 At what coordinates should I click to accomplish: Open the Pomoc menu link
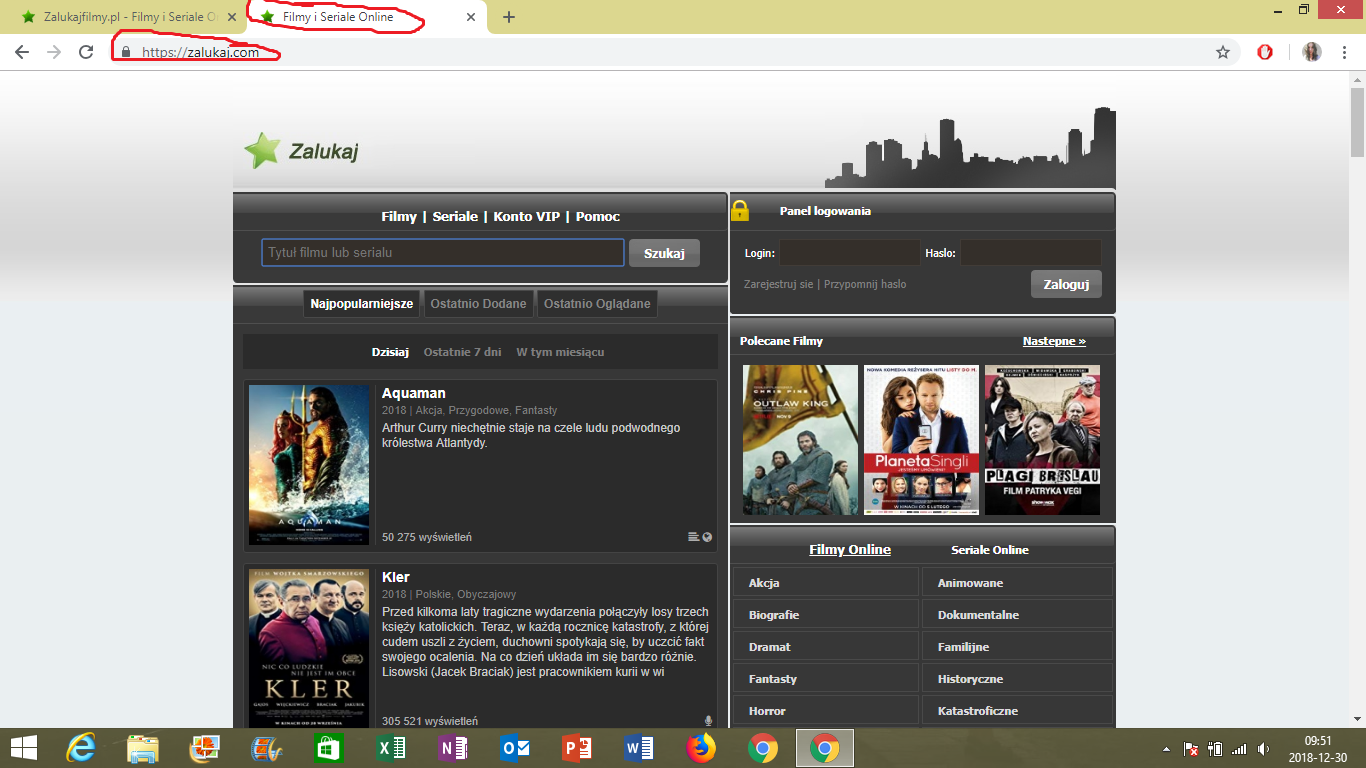598,216
